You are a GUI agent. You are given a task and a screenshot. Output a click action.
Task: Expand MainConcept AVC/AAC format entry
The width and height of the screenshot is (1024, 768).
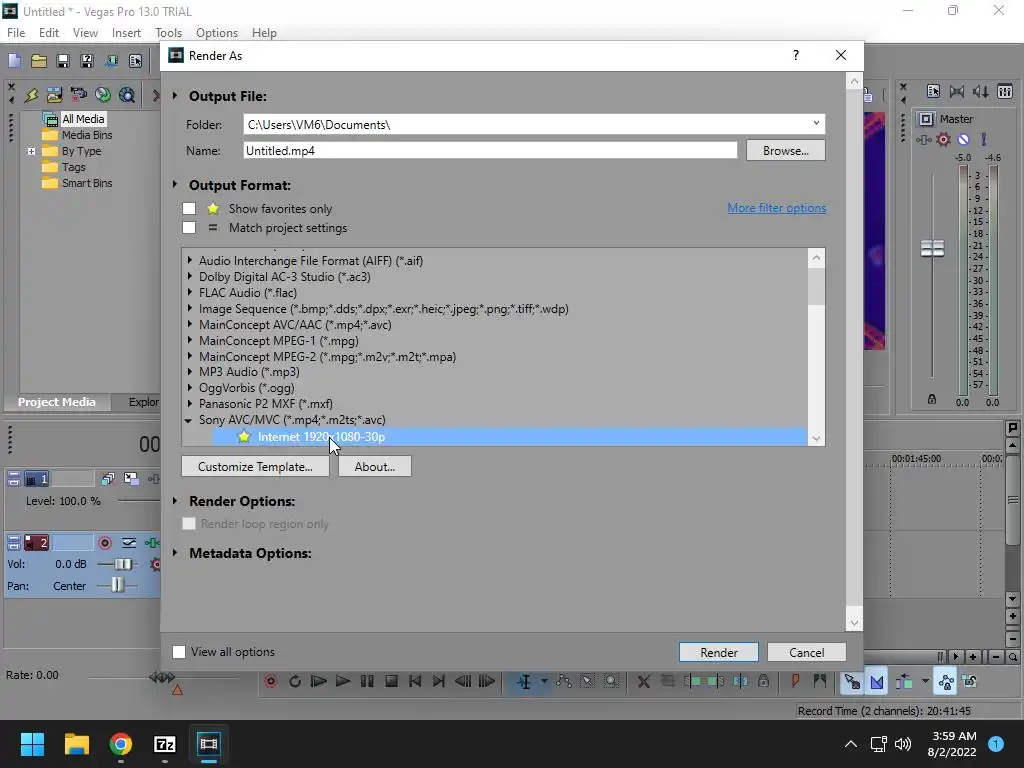coord(189,325)
